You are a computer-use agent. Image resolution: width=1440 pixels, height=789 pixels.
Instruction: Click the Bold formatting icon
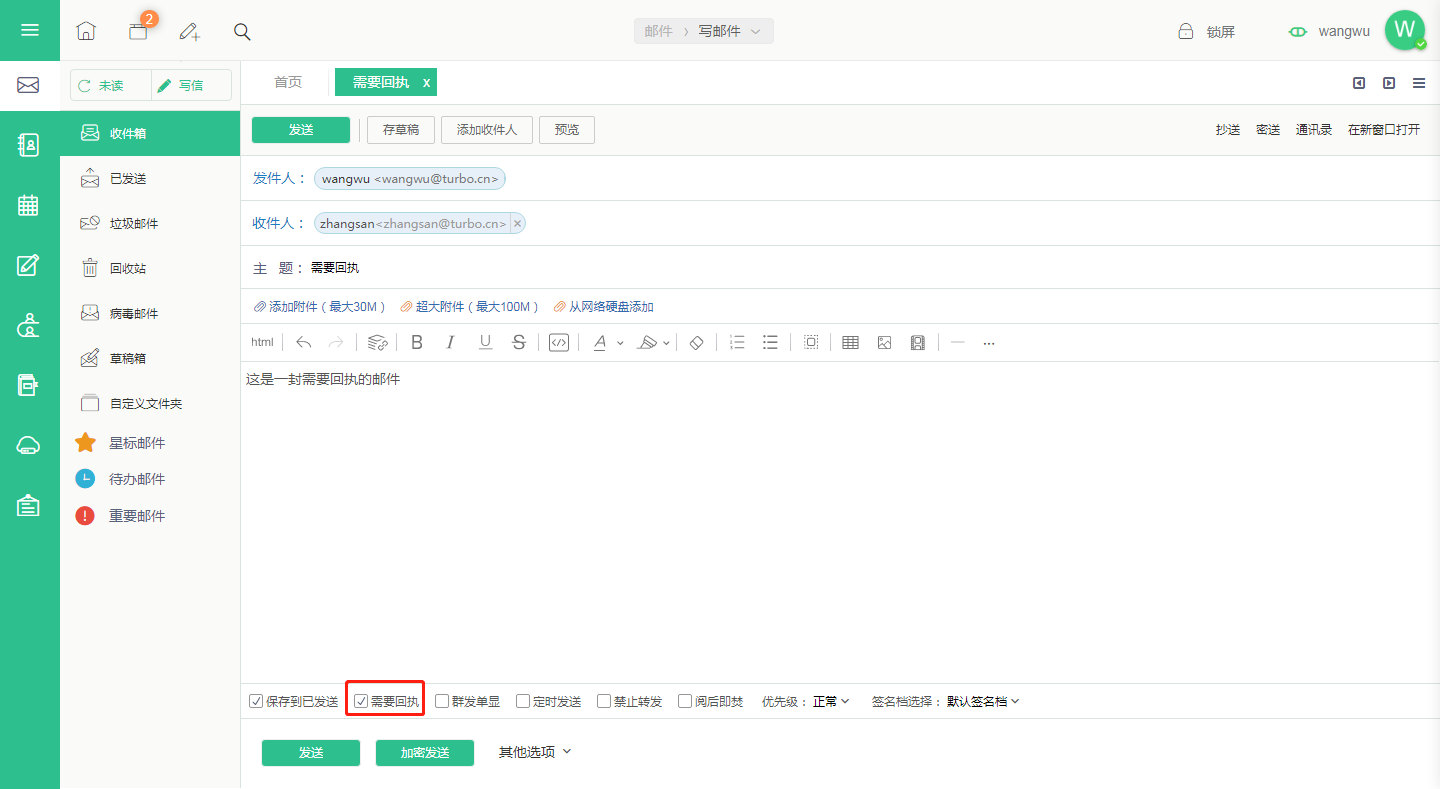417,343
